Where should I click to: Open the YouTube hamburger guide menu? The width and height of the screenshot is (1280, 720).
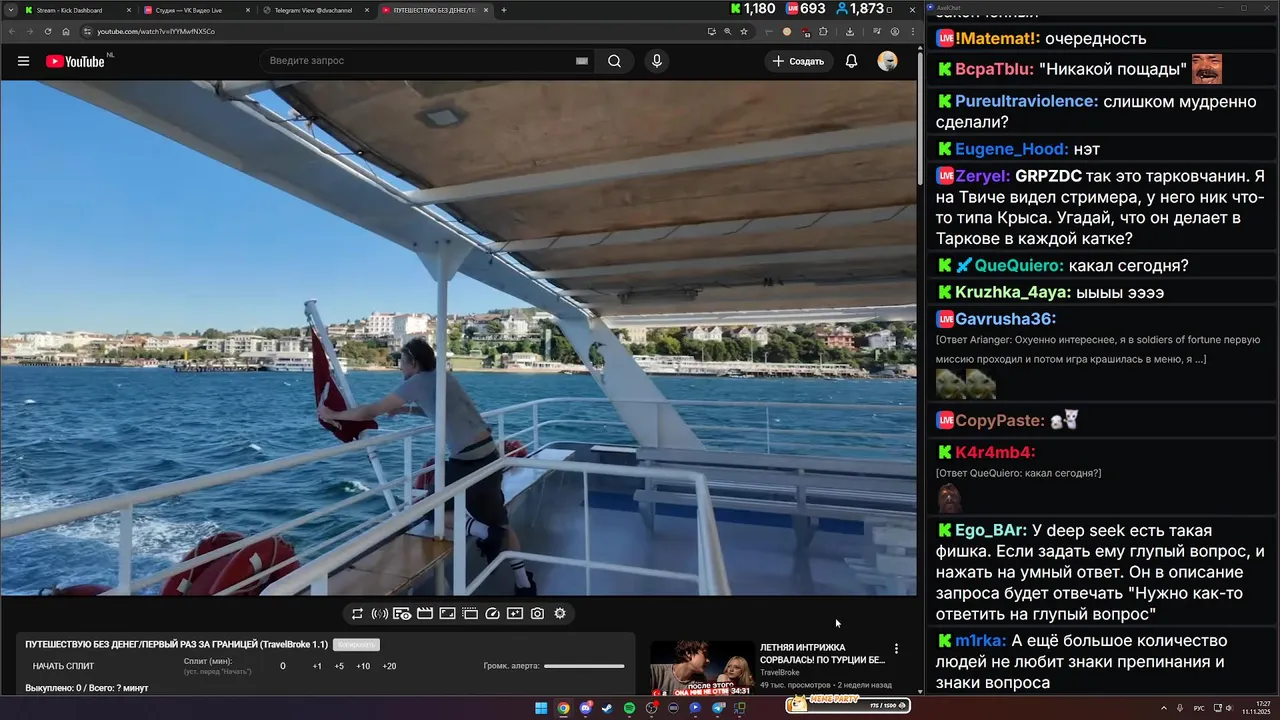[23, 61]
